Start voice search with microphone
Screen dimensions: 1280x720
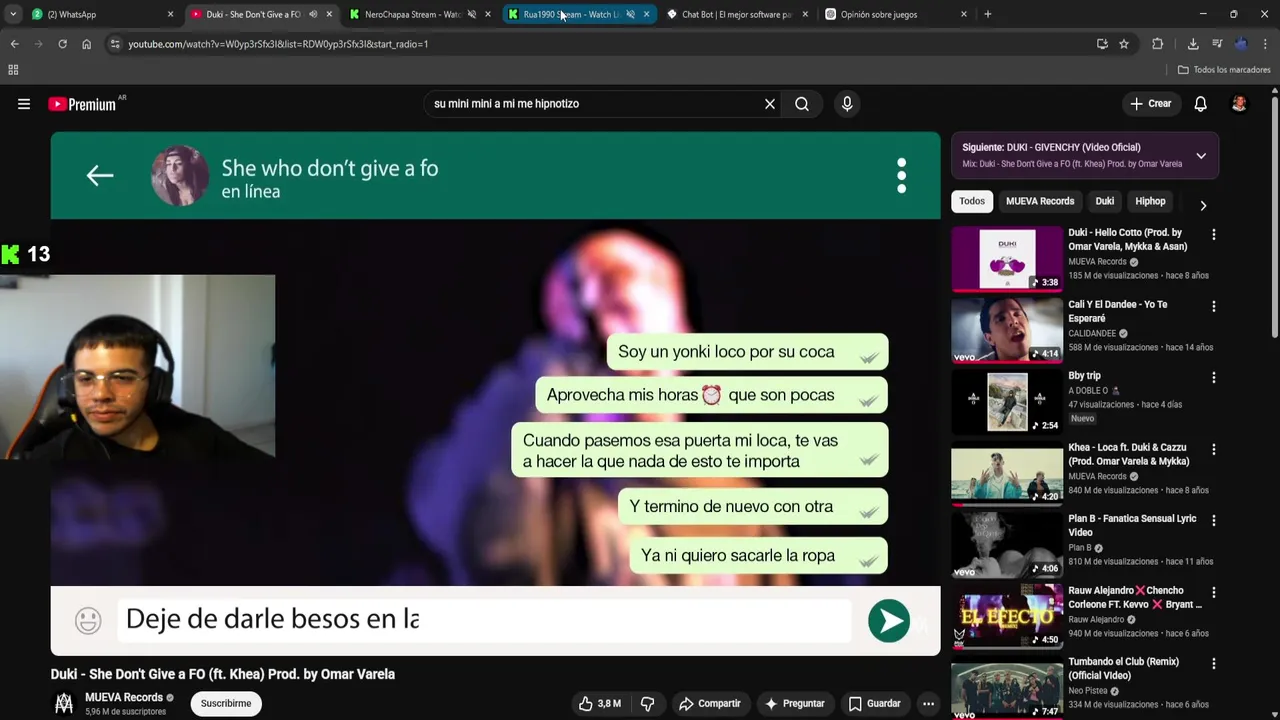[847, 104]
